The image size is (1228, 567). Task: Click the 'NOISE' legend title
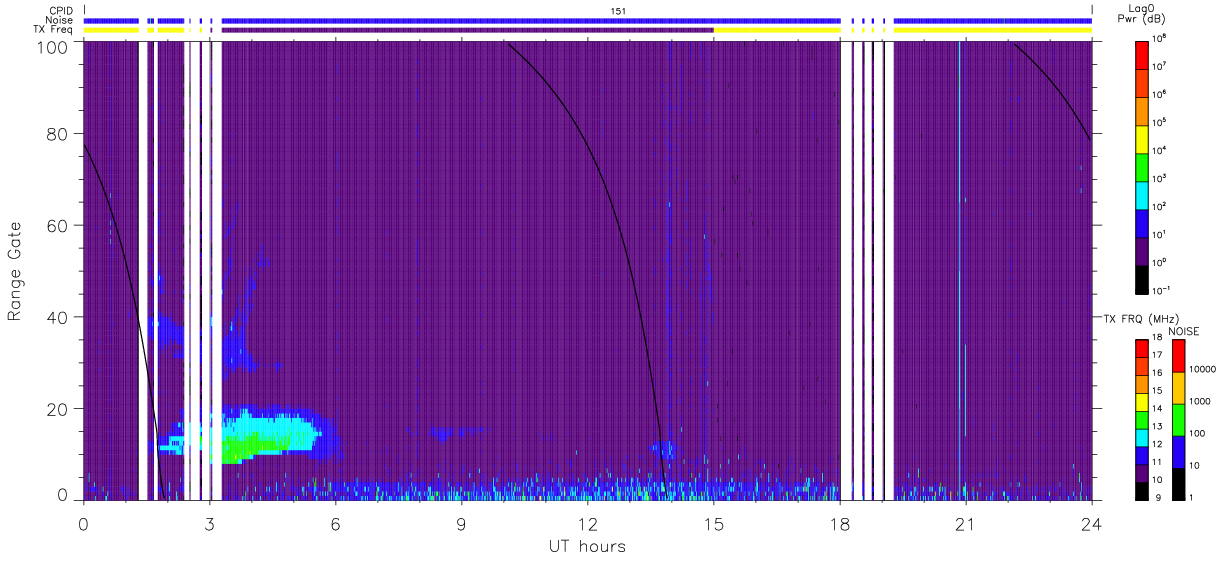[x=1183, y=331]
